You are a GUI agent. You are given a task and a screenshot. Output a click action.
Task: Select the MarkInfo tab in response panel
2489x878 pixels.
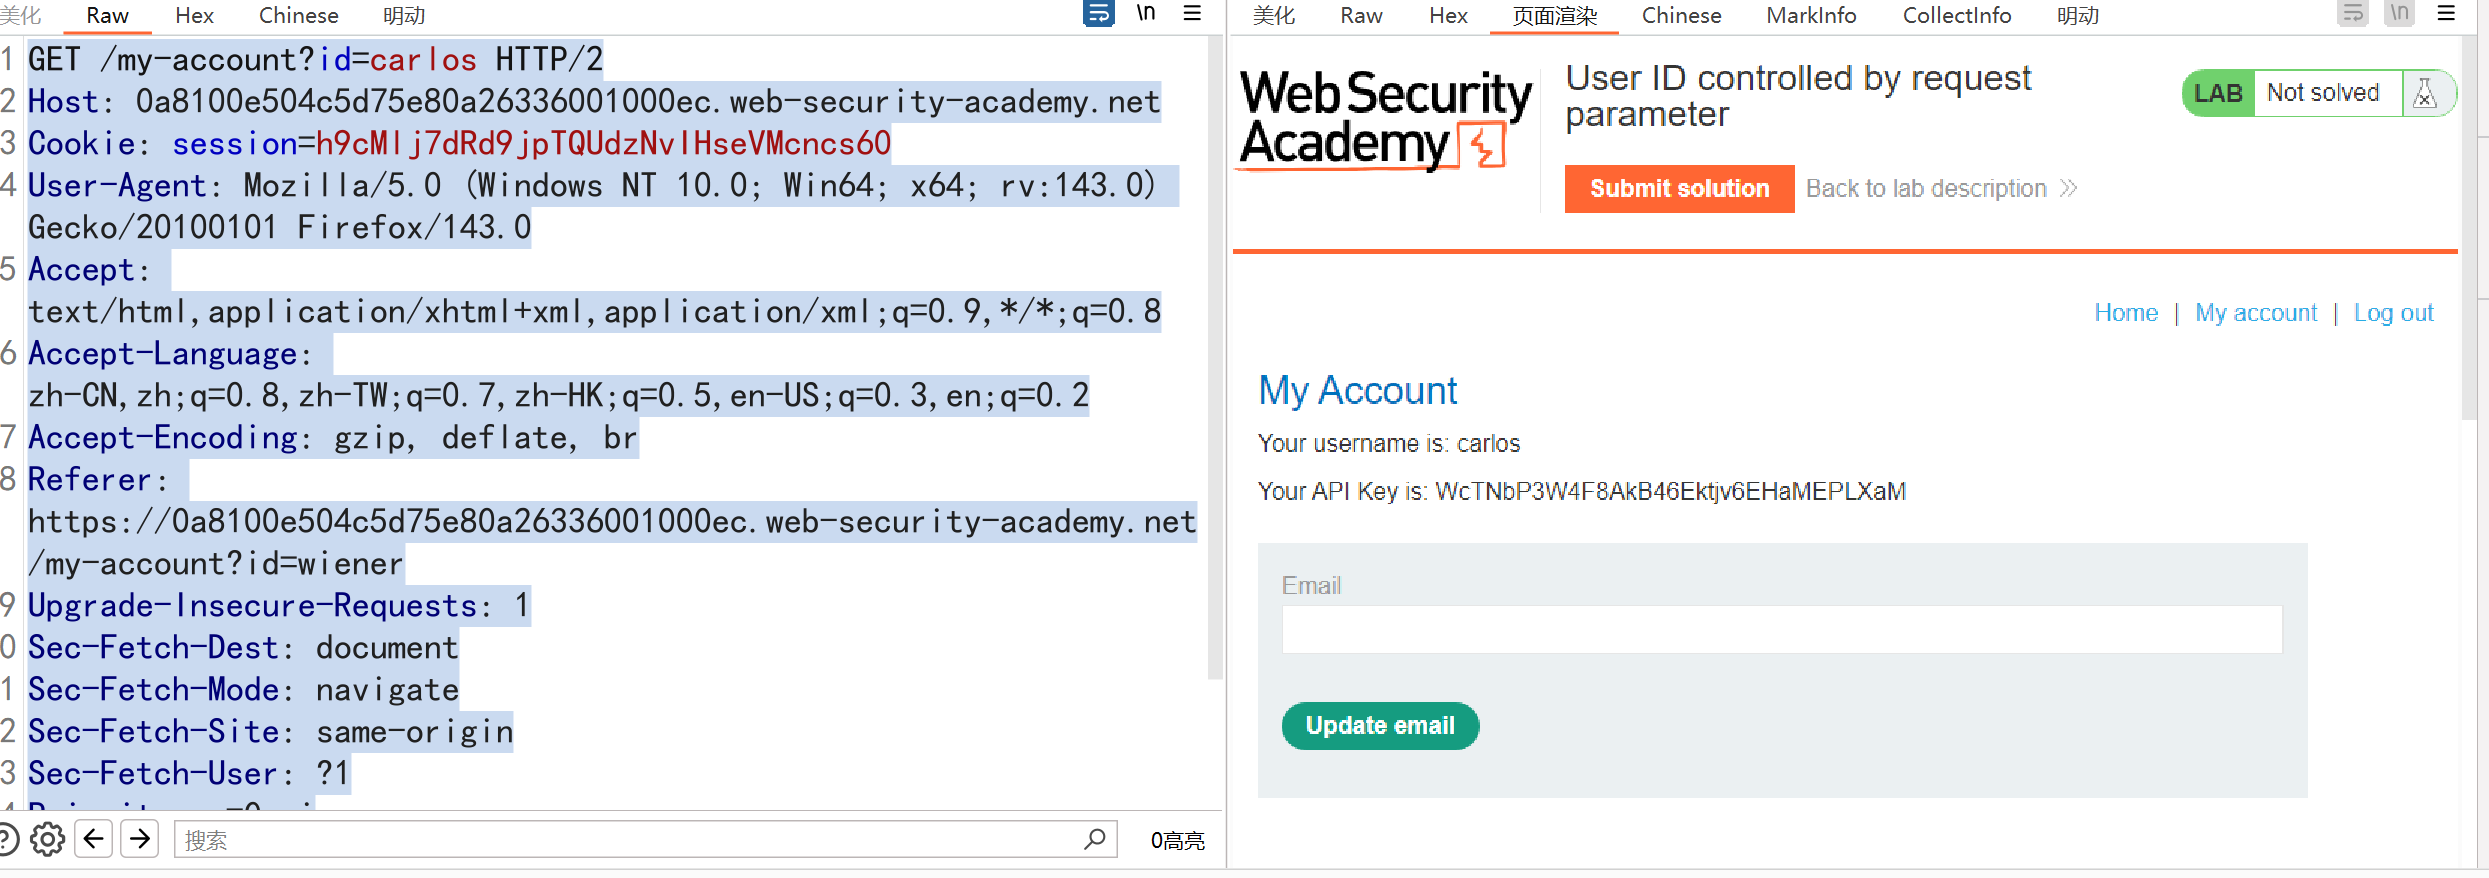[1810, 16]
